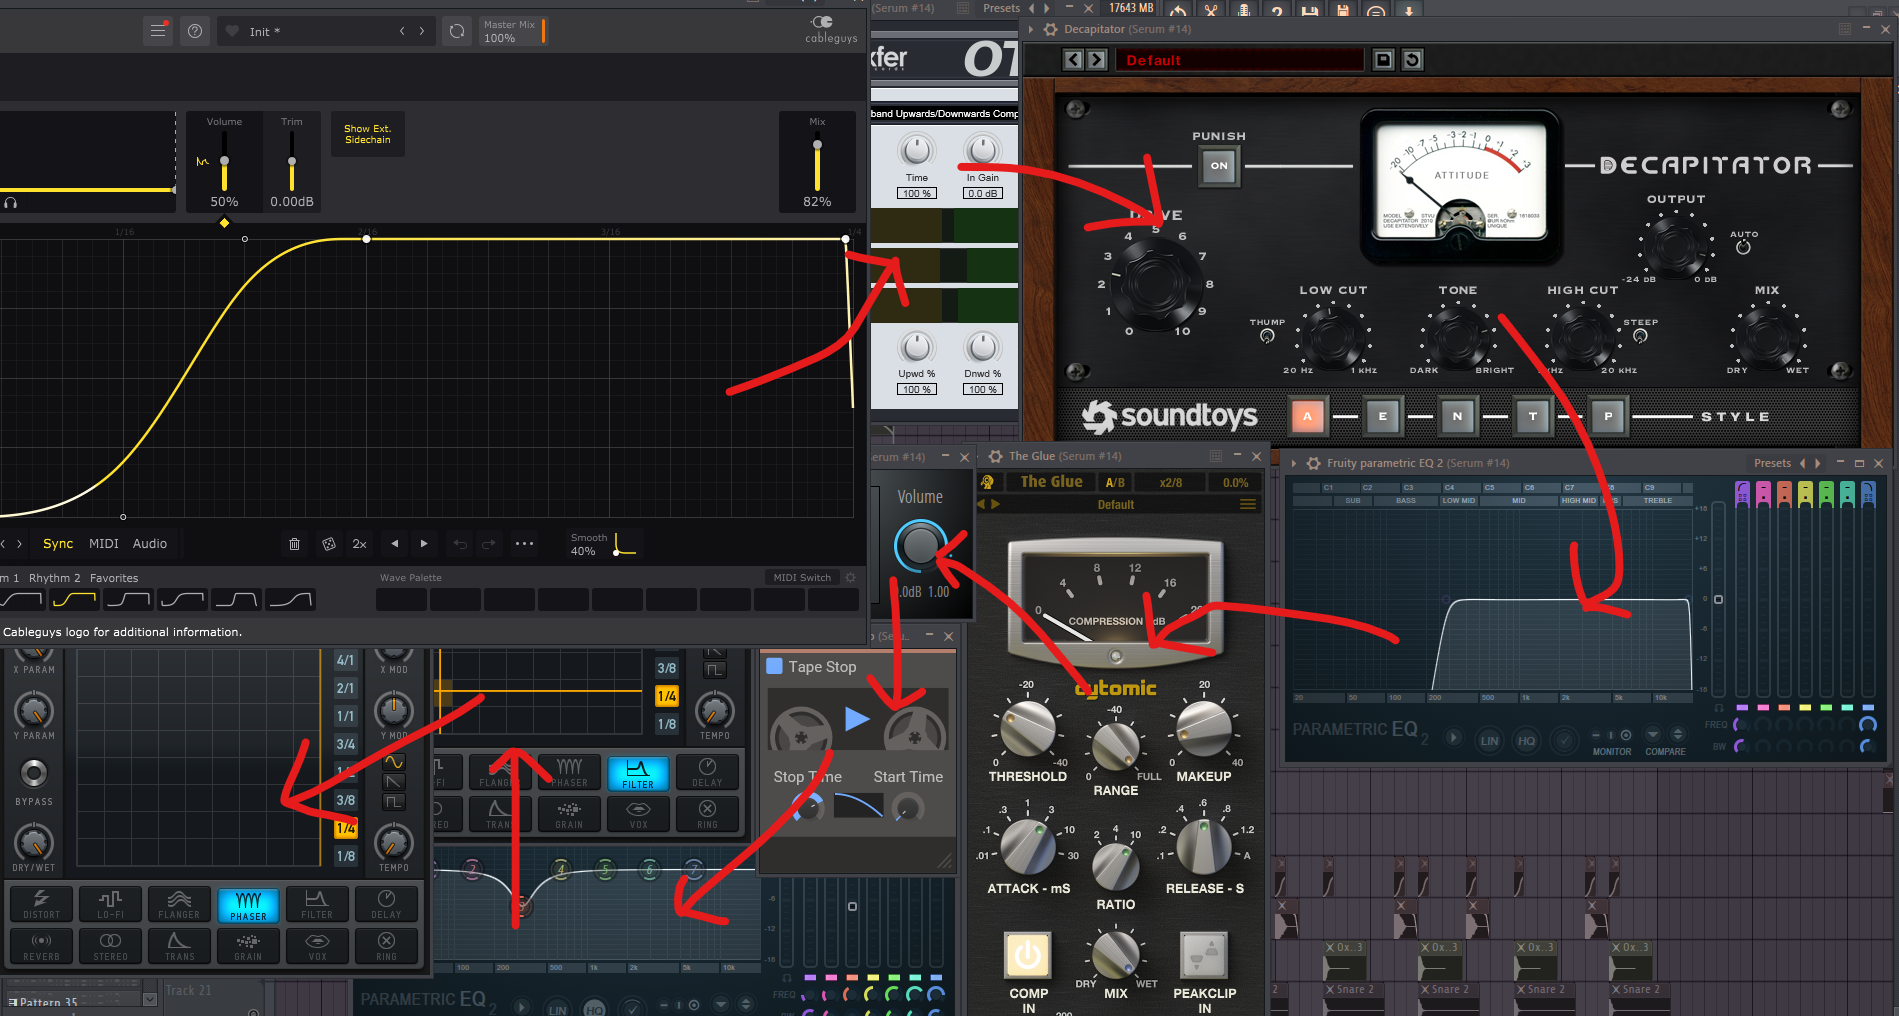Randomize the wave with dice icon
Screen dimensions: 1899x1016
pyautogui.click(x=328, y=544)
